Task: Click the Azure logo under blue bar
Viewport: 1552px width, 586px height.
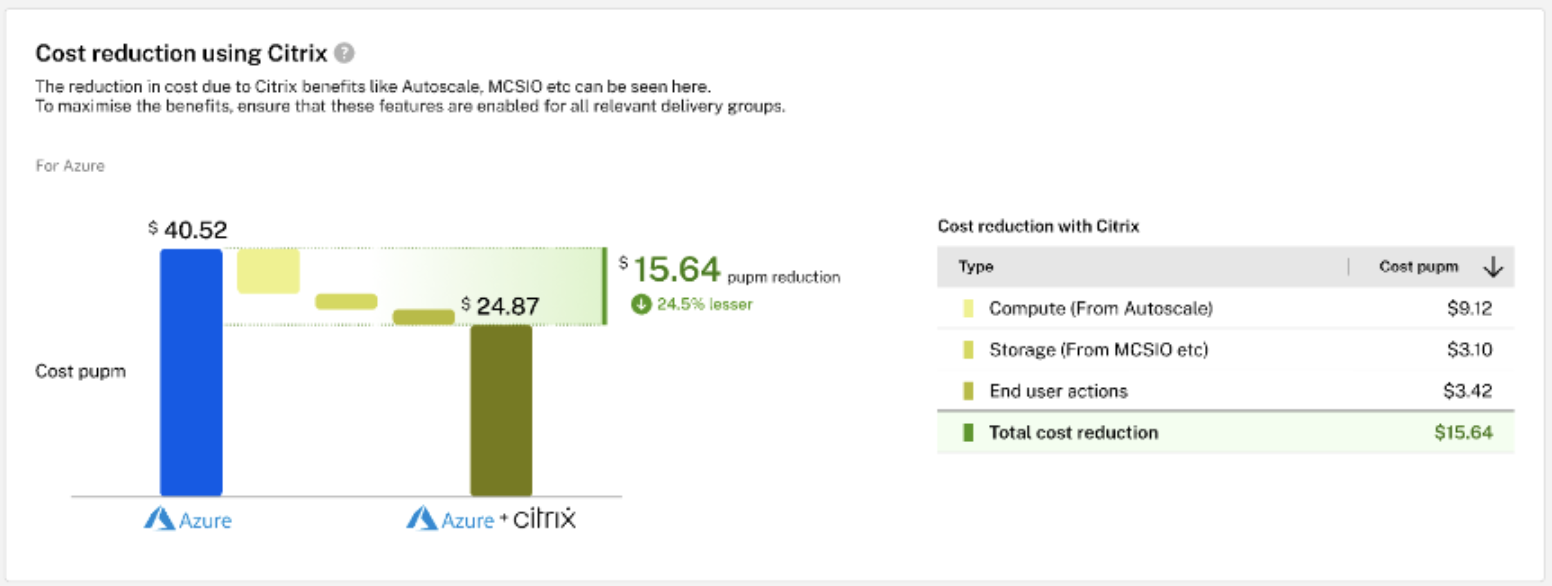Action: [188, 519]
